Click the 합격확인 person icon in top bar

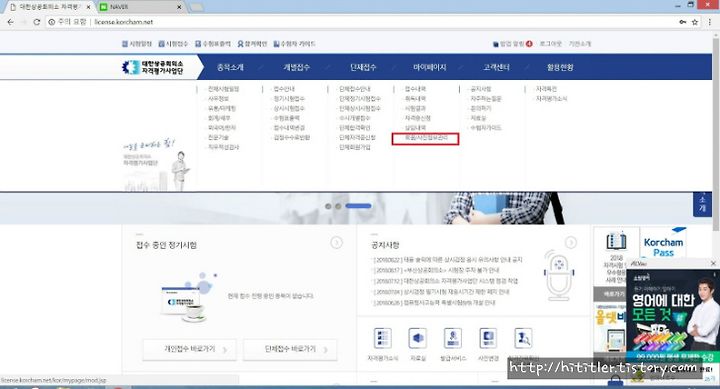(x=240, y=44)
